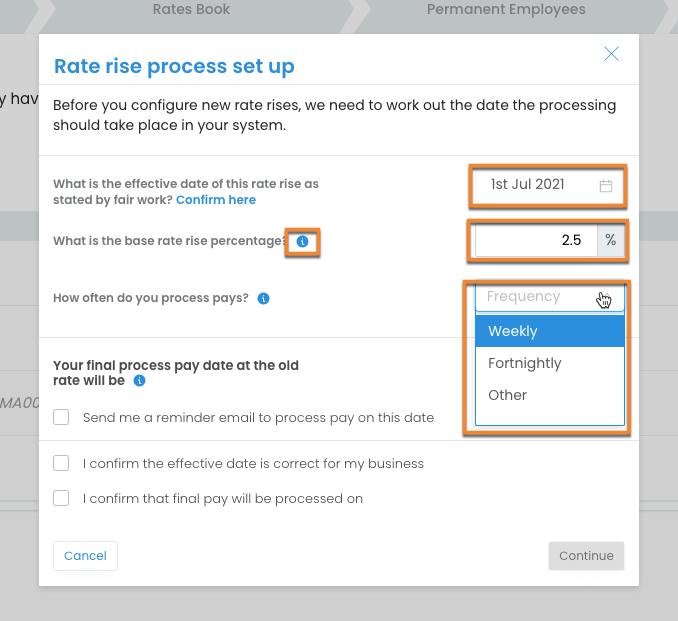Focus the base rate percentage field
This screenshot has height=621, width=678.
click(x=536, y=240)
